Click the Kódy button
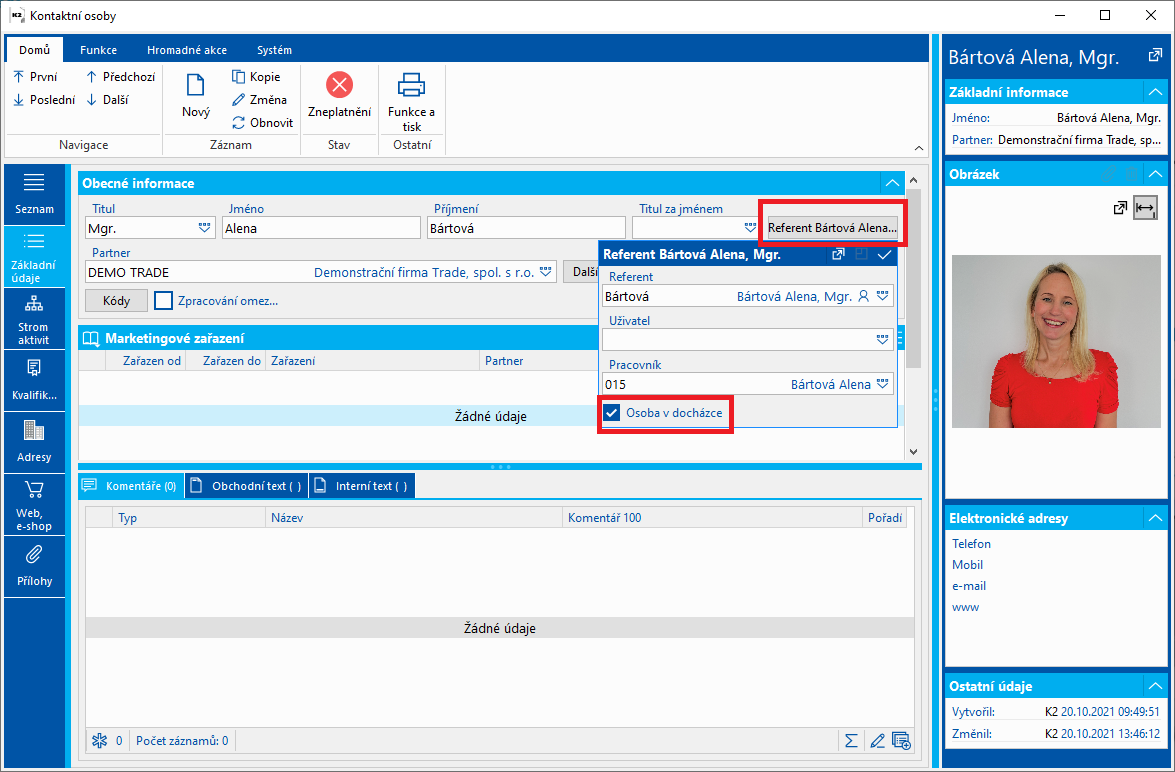This screenshot has width=1175, height=772. (116, 301)
